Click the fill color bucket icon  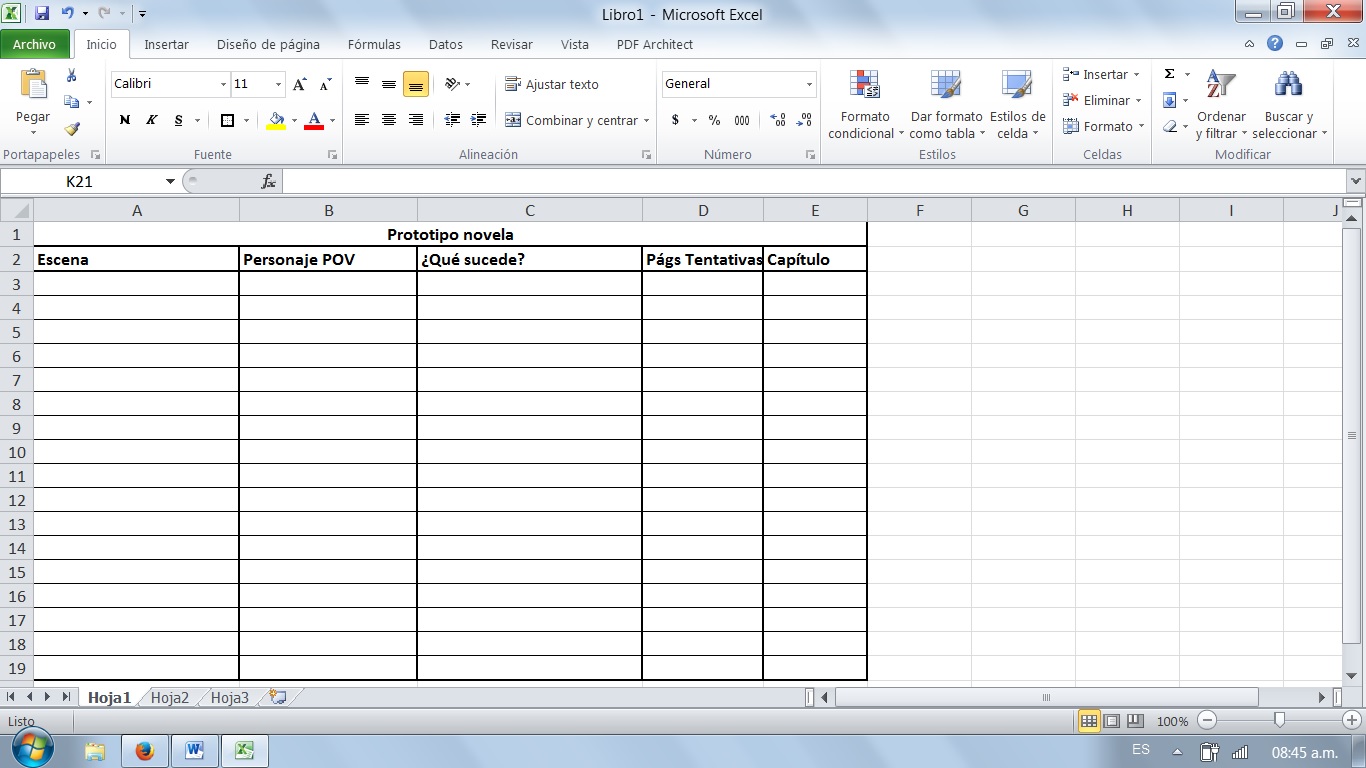(x=277, y=120)
